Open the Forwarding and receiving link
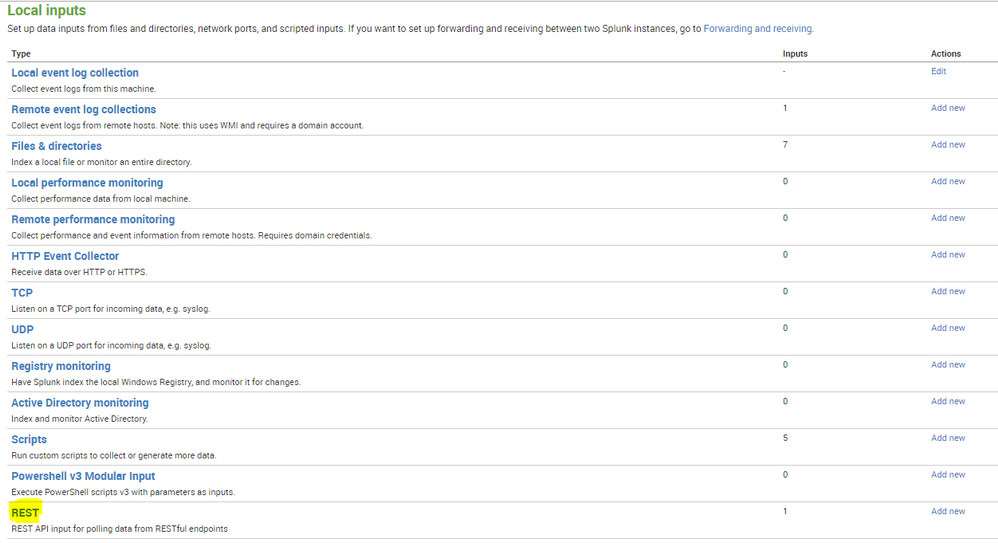The image size is (998, 543). pyautogui.click(x=758, y=29)
